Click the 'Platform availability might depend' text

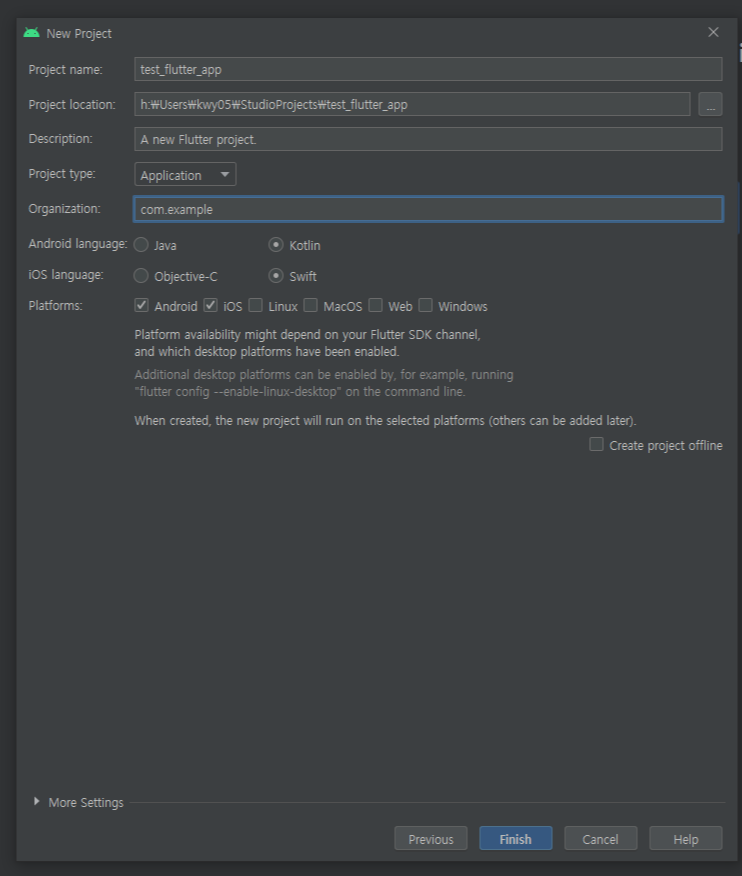(x=307, y=343)
